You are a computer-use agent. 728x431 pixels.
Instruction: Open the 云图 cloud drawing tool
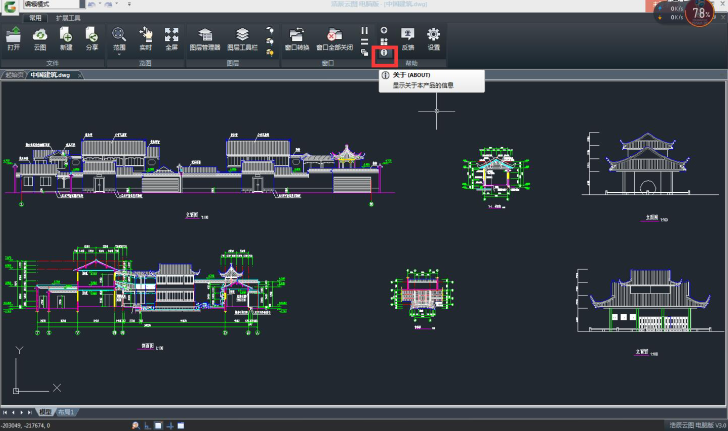pos(40,39)
